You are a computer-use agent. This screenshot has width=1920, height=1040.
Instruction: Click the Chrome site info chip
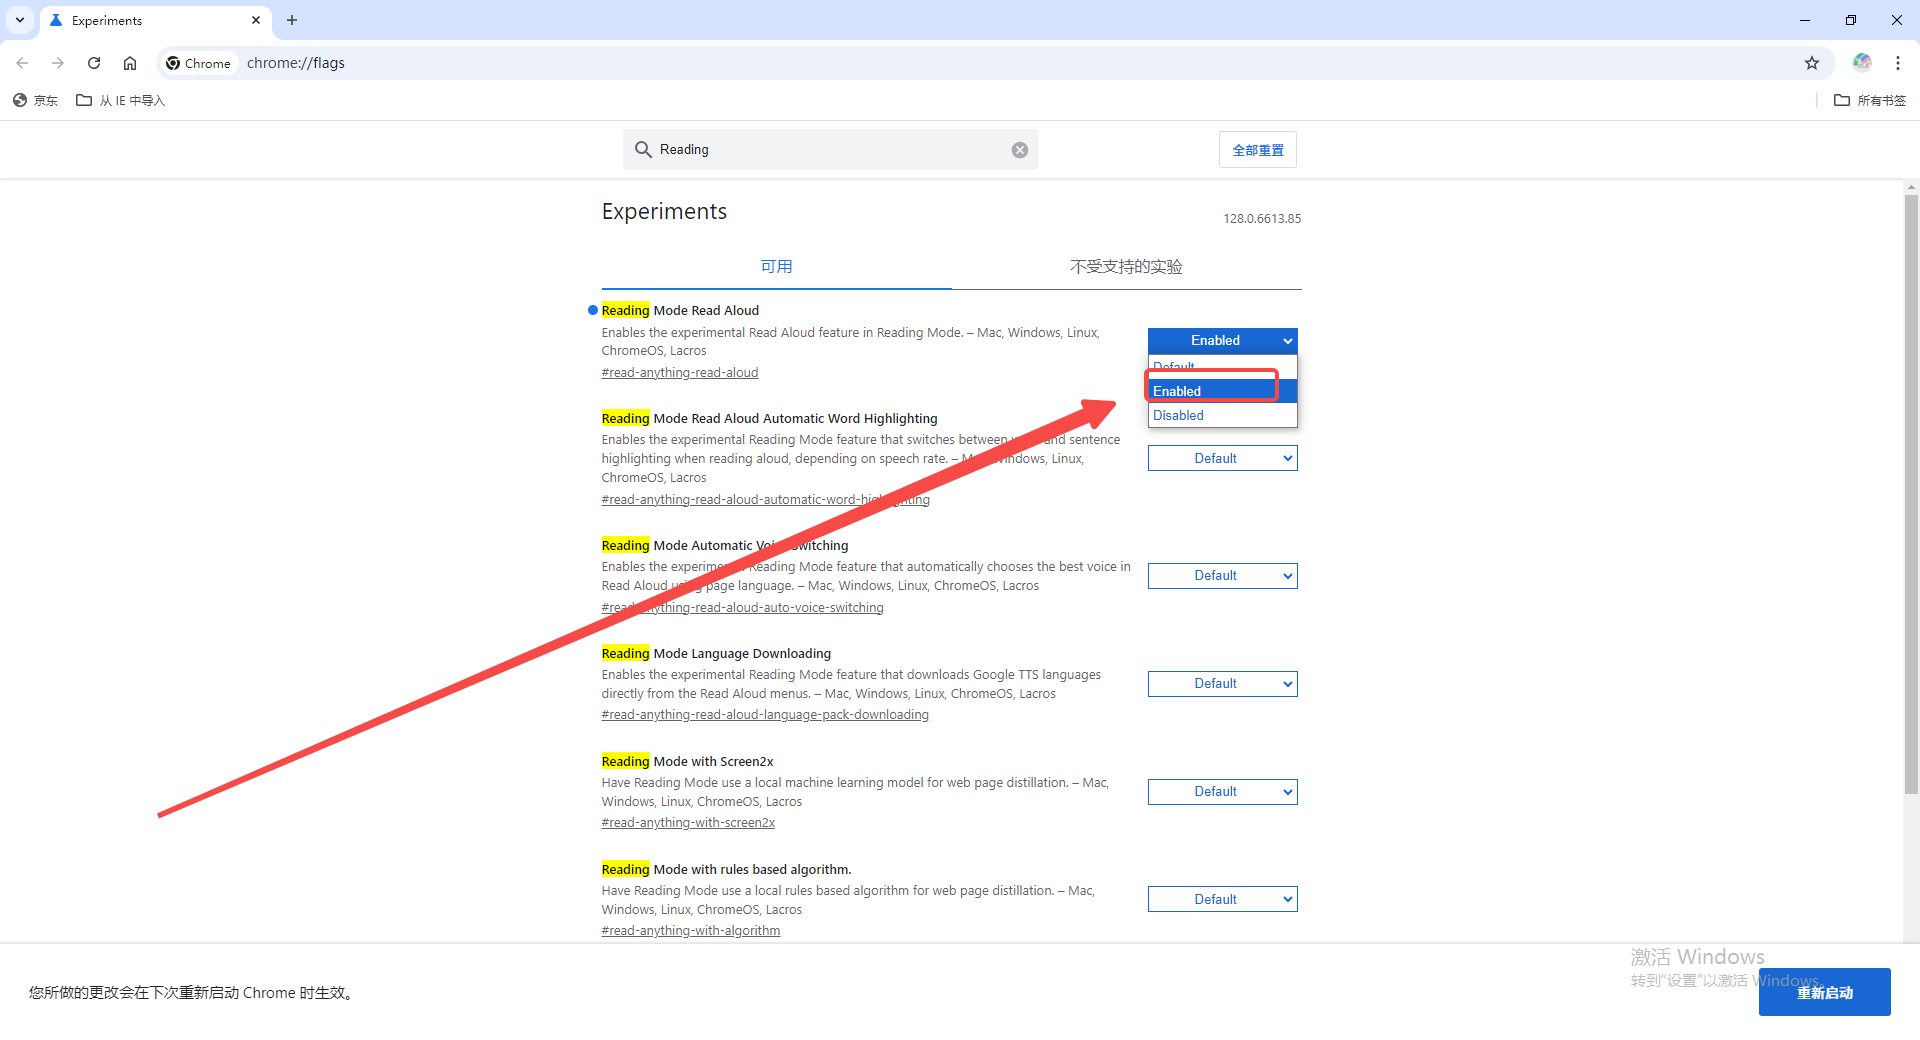pyautogui.click(x=199, y=63)
